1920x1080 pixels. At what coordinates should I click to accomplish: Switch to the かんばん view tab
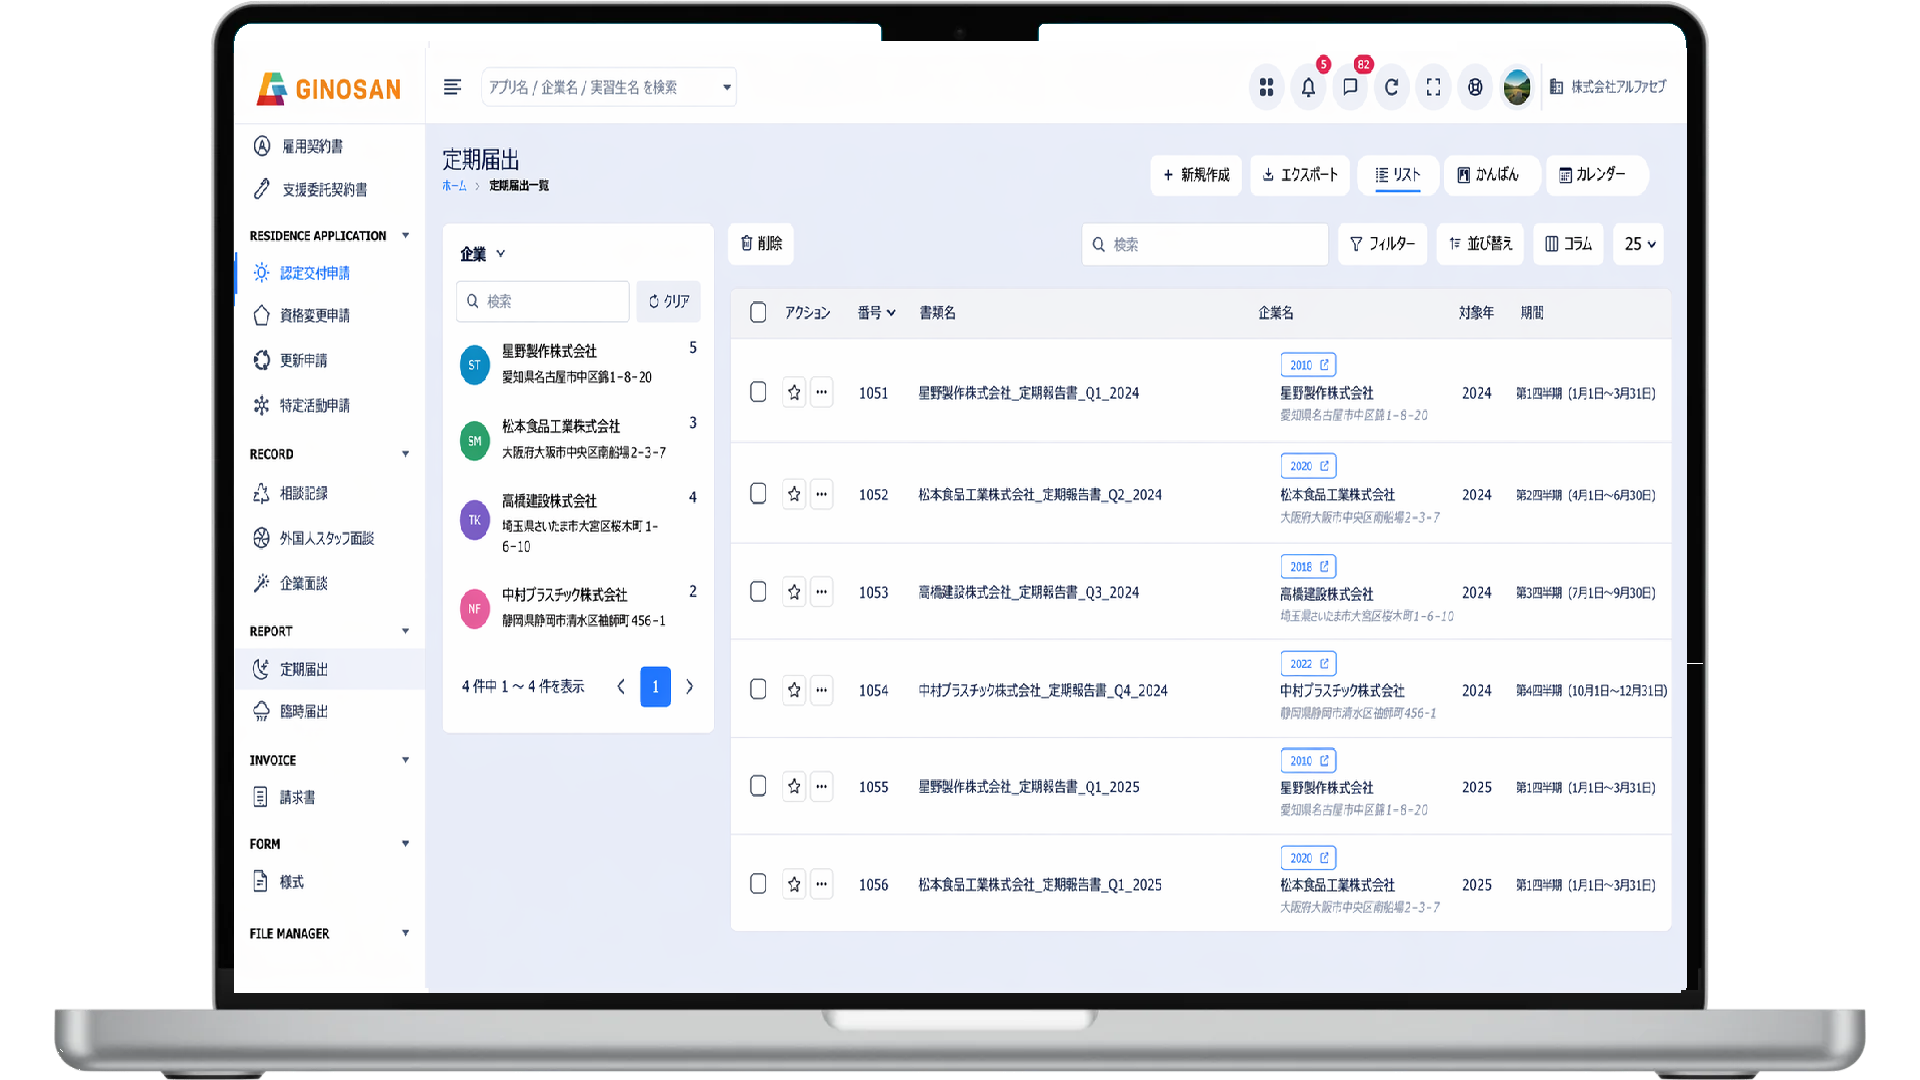[1491, 175]
